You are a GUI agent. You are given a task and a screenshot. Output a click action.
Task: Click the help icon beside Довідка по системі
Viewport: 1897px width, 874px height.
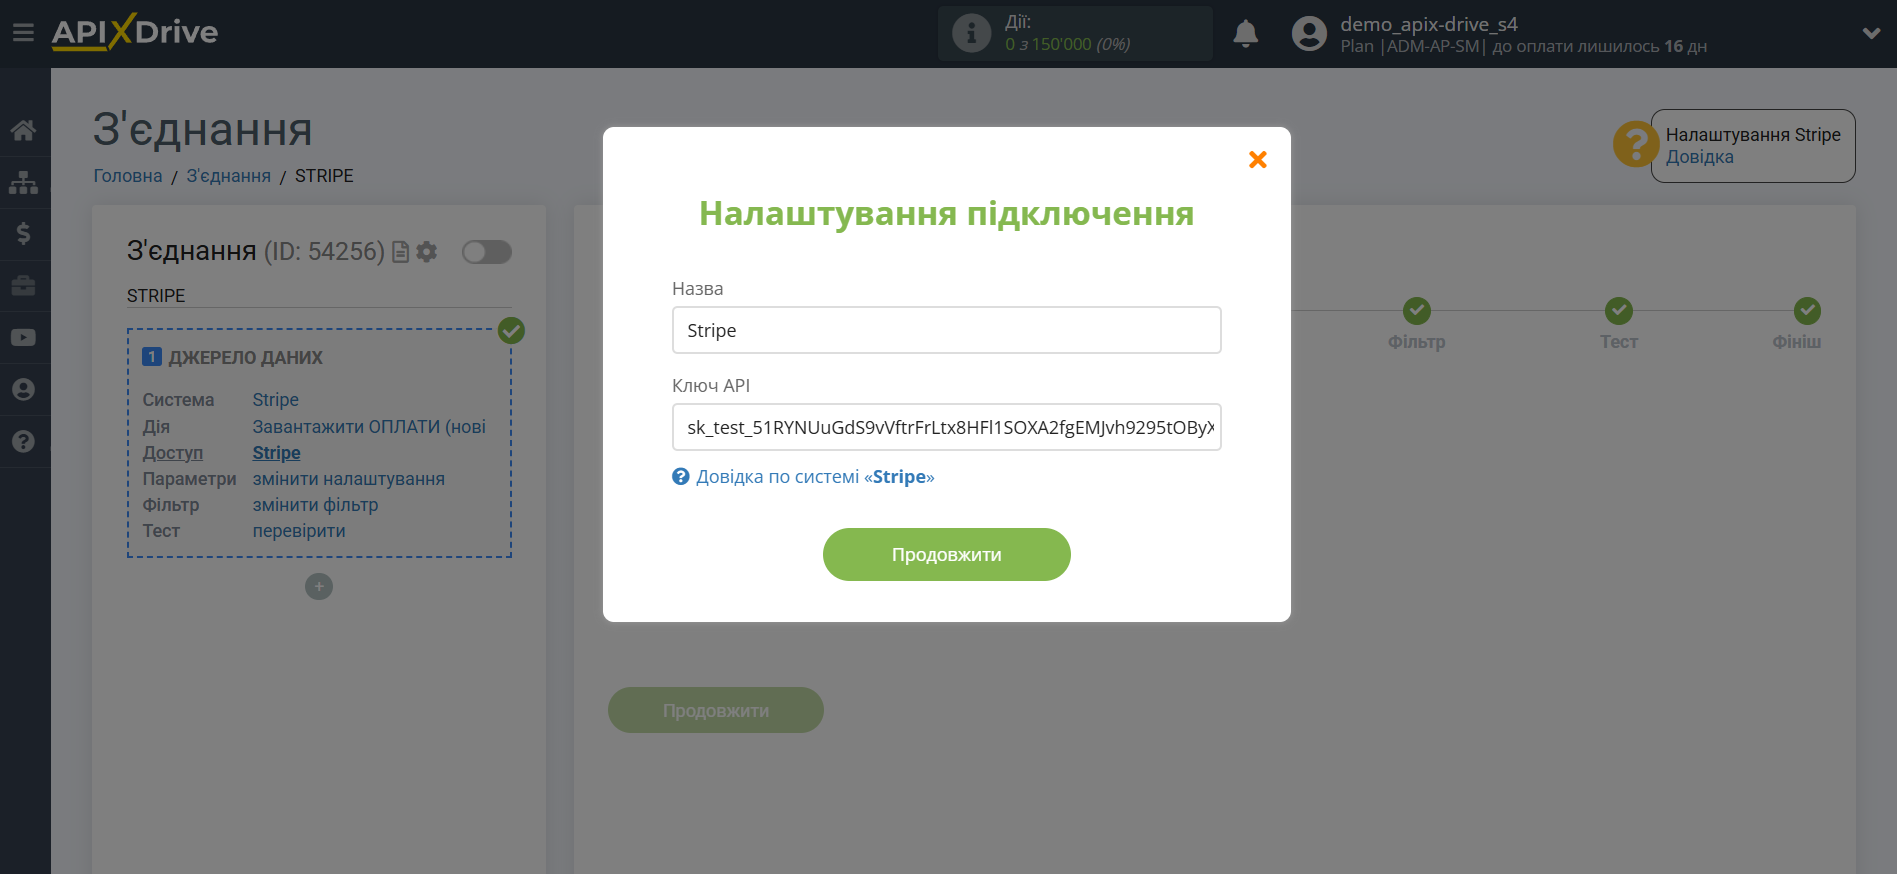(681, 477)
